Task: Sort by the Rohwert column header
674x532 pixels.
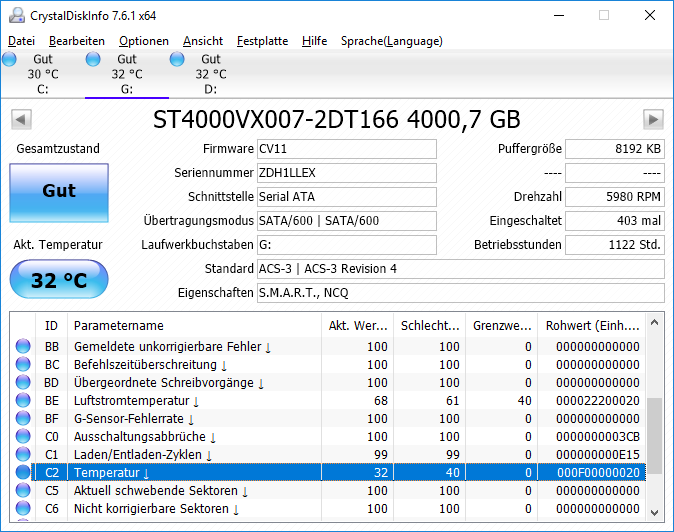Action: point(592,326)
